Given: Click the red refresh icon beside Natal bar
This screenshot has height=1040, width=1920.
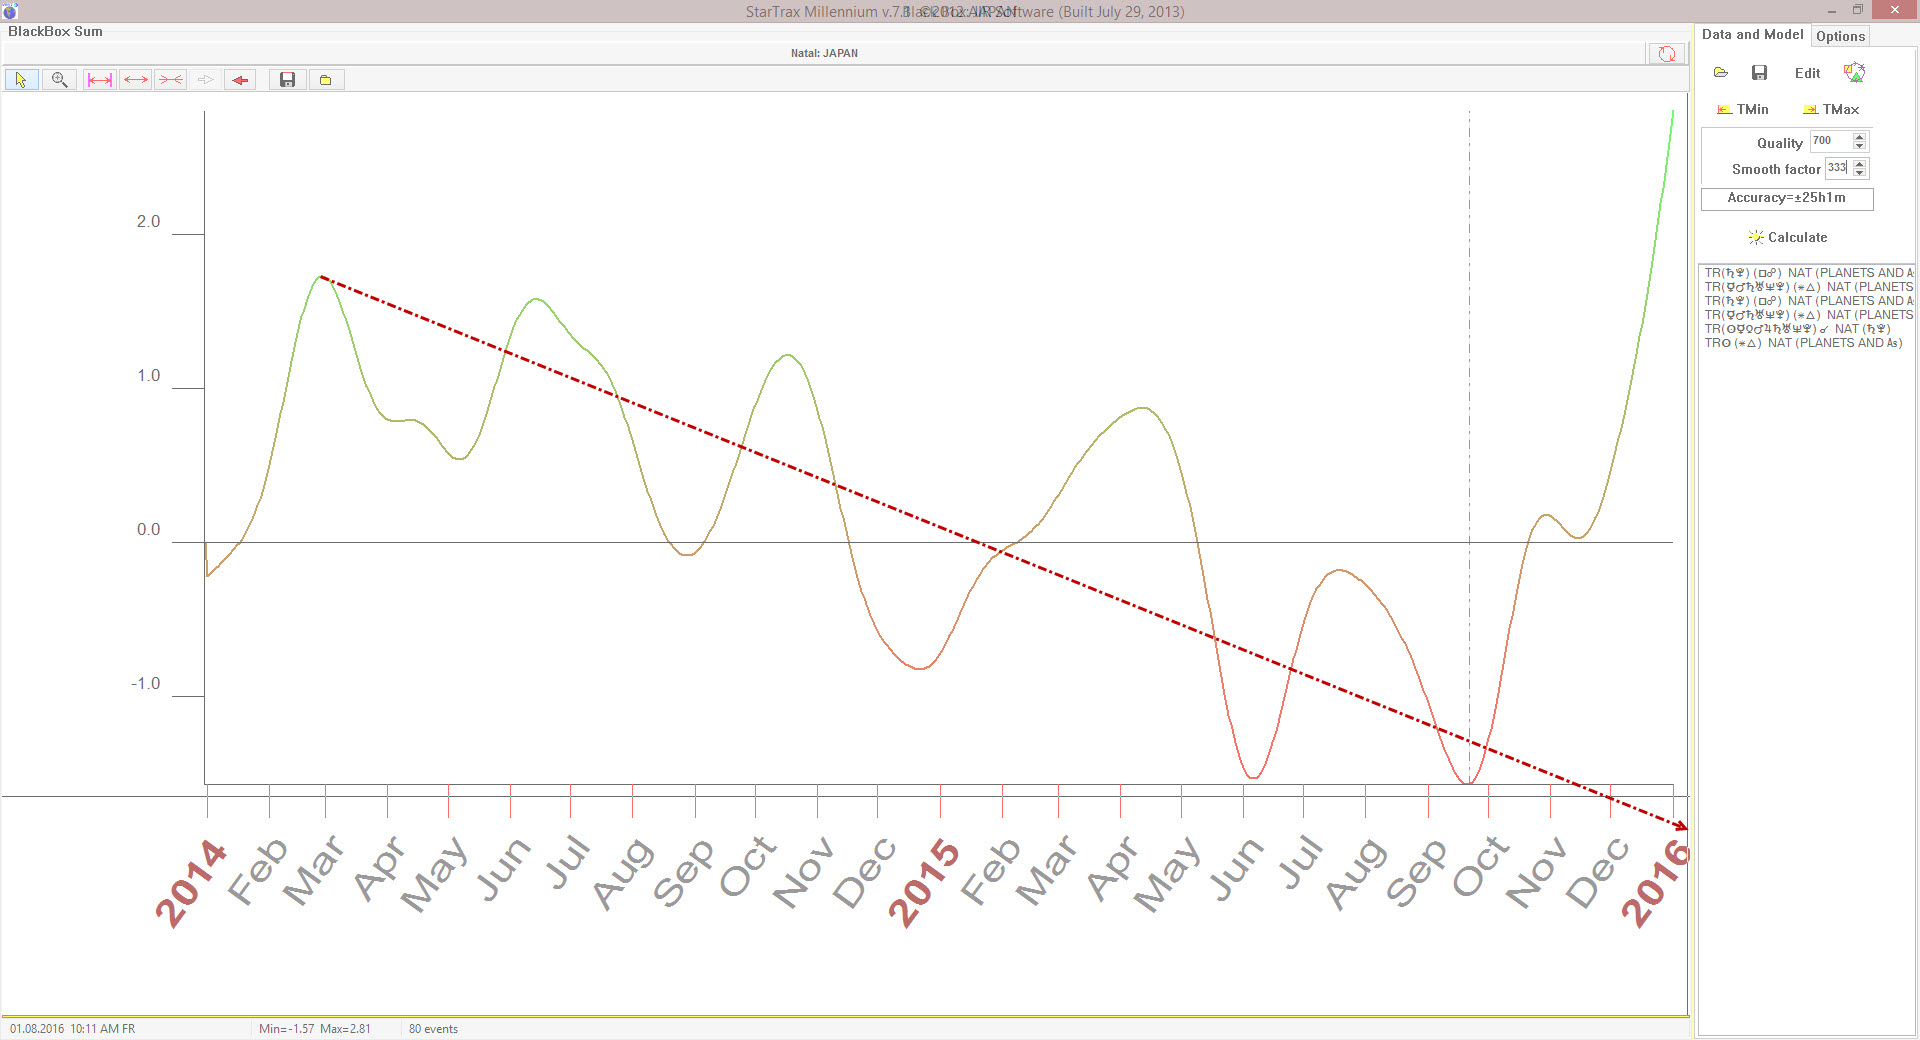Looking at the screenshot, I should [1666, 54].
